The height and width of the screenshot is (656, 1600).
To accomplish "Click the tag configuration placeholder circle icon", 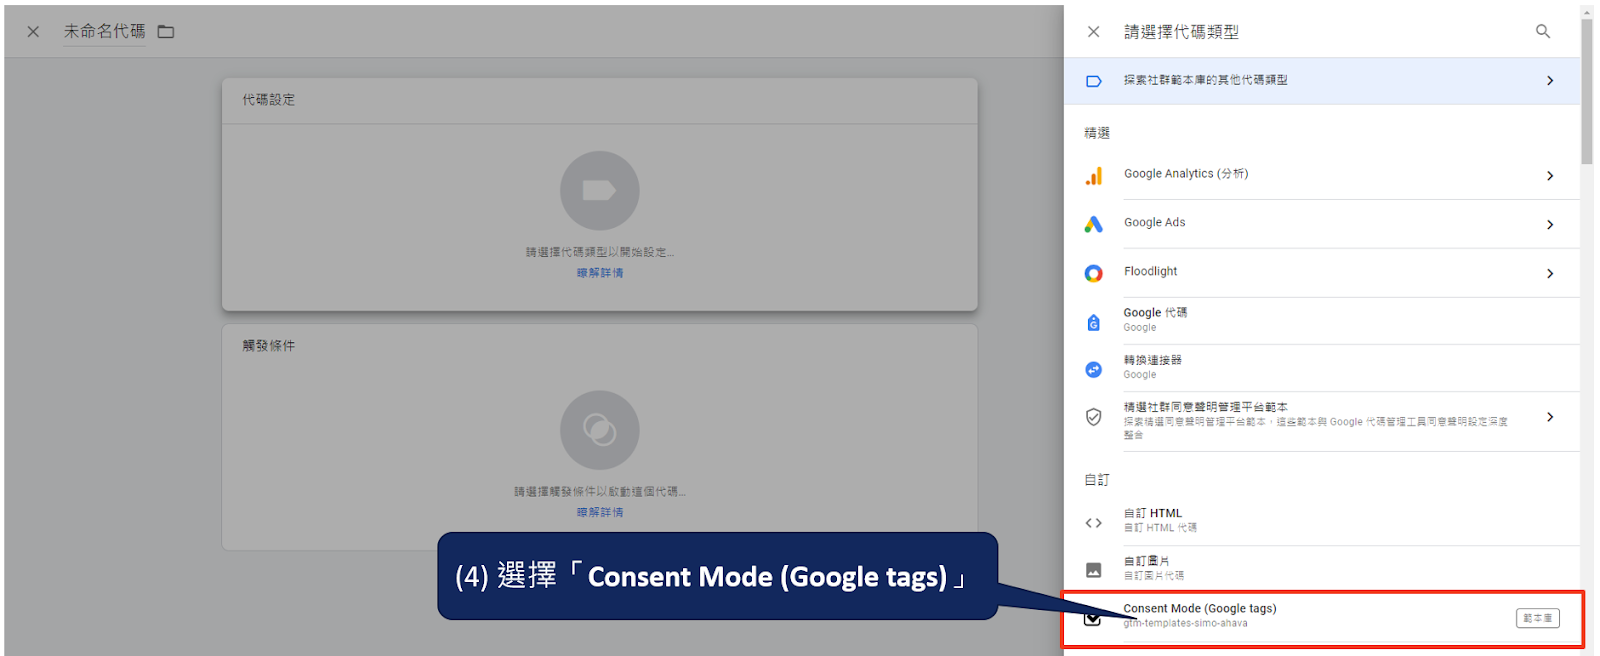I will point(599,190).
